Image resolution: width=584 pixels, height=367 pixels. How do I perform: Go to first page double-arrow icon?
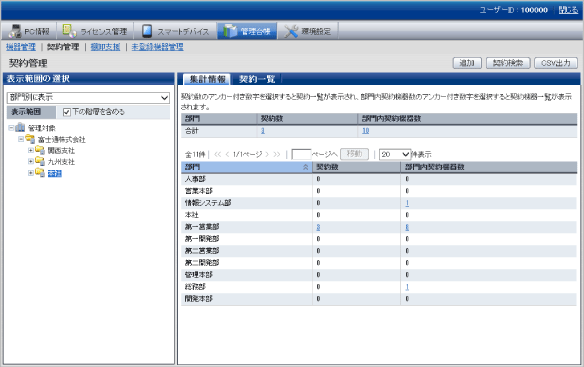[218, 154]
